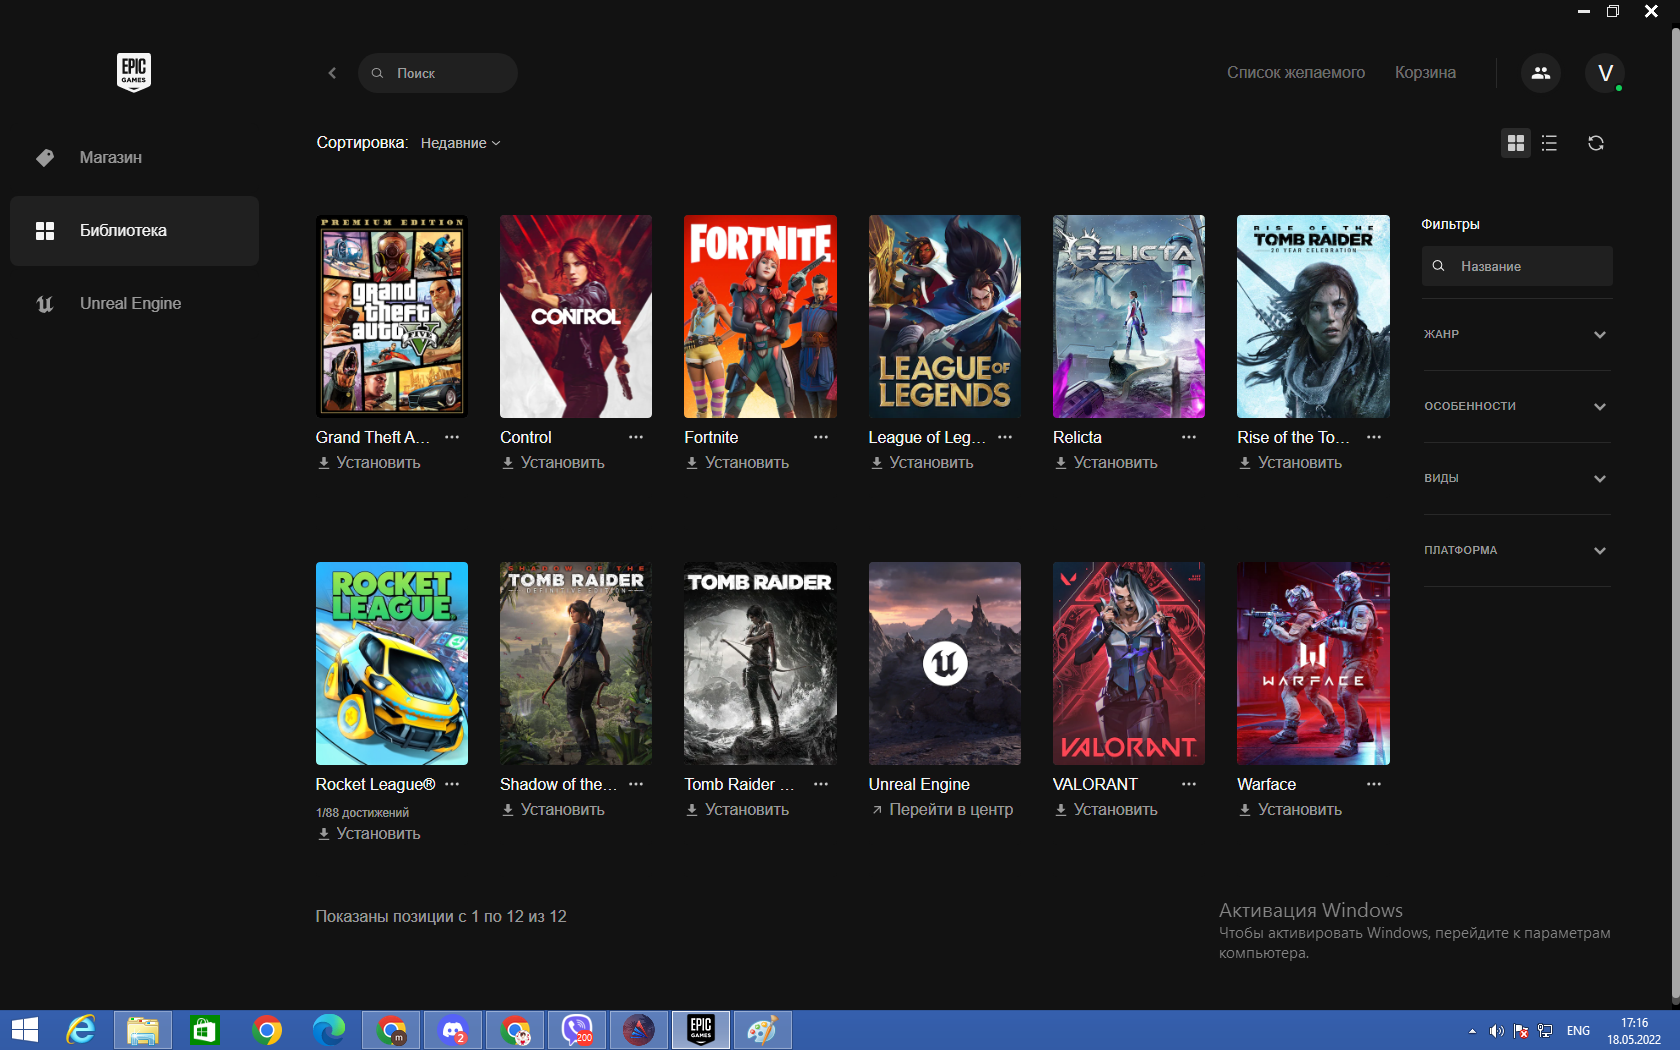Open the Магазин store section

[134, 157]
